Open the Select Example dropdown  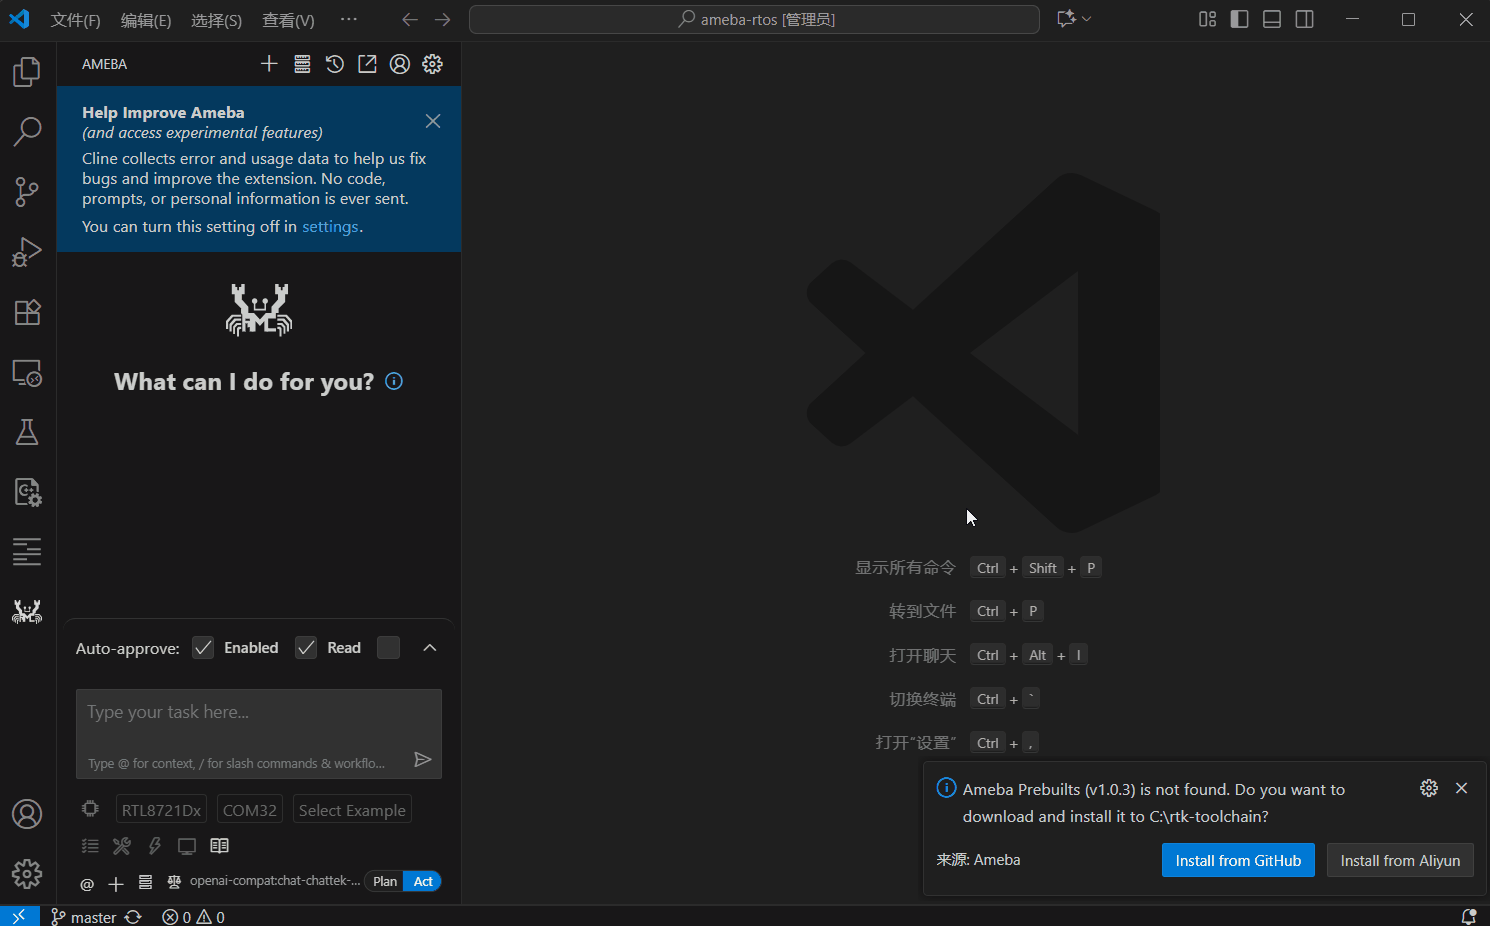click(352, 810)
